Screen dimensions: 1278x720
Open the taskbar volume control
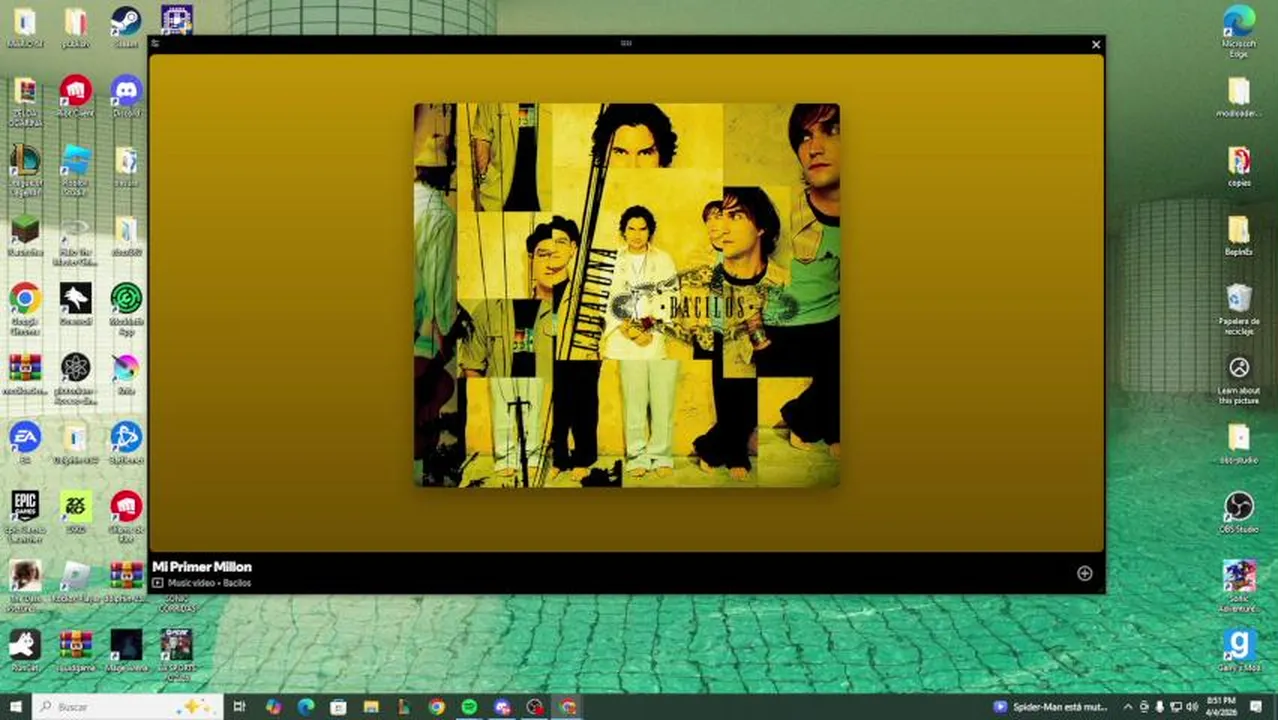[1192, 707]
